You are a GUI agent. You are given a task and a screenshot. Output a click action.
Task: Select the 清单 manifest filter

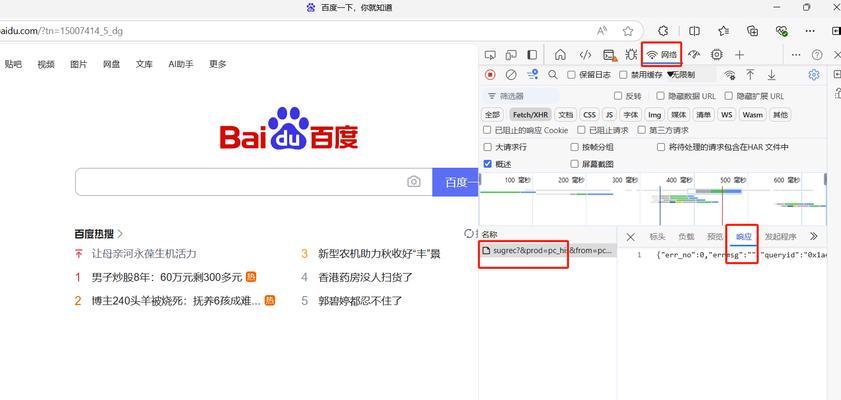point(704,115)
